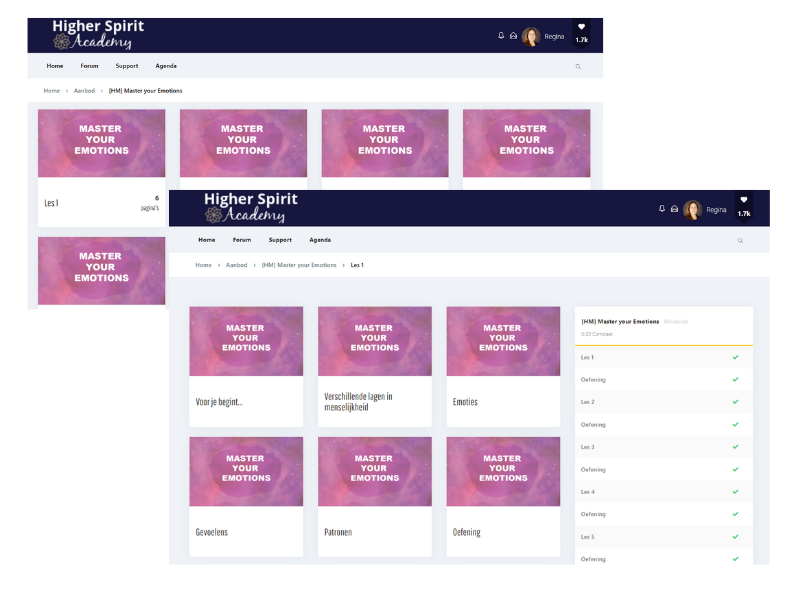800x600 pixels.
Task: Open the Gevoelens lesson card thumbnail
Action: (246, 471)
